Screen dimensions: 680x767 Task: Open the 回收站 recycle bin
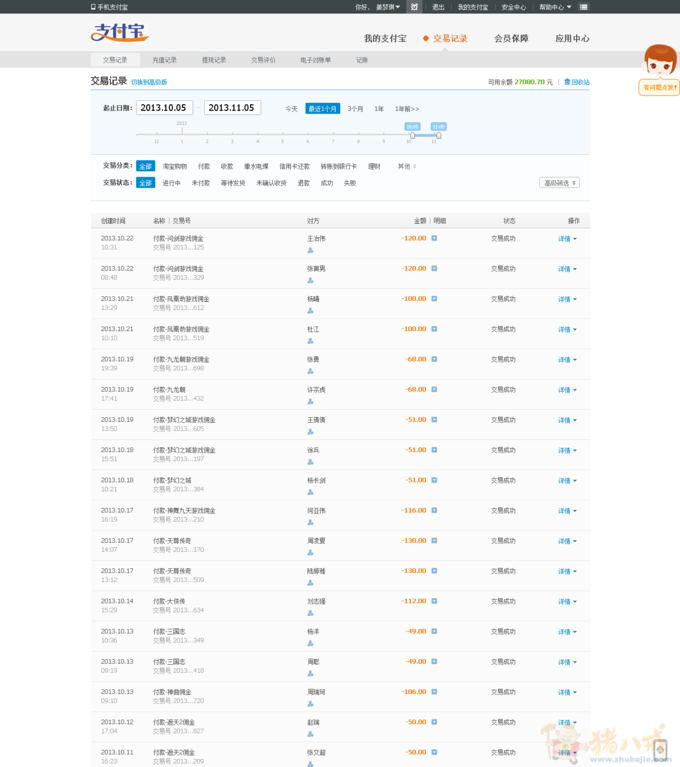pyautogui.click(x=577, y=82)
